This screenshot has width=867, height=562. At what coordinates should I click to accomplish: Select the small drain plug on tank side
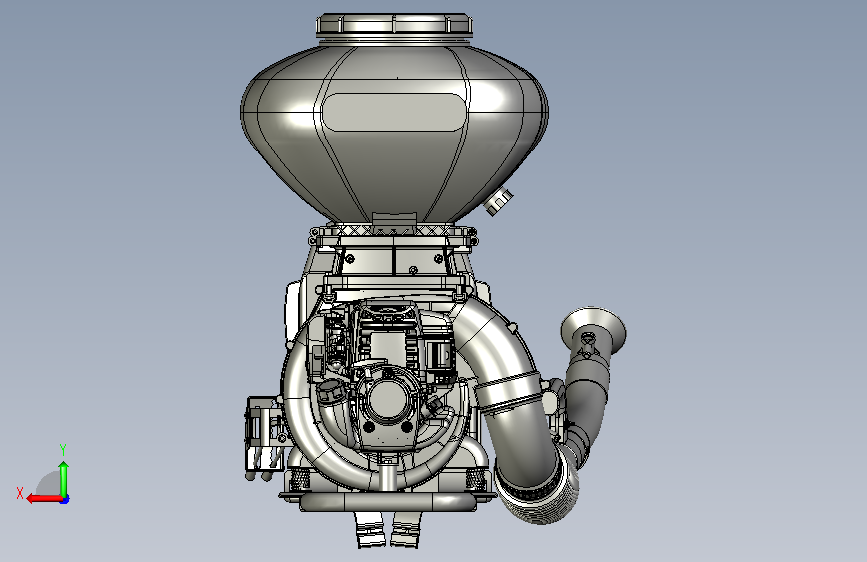(499, 201)
